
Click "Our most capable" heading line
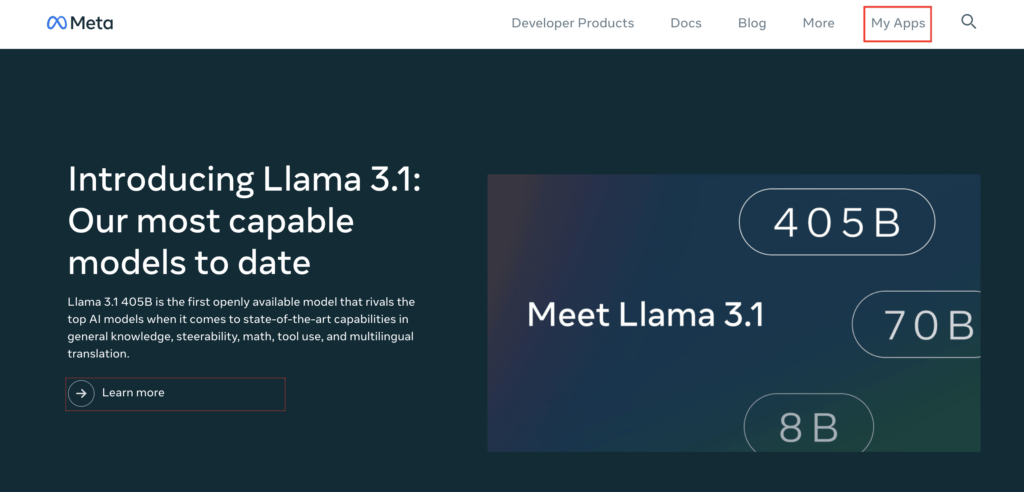pyautogui.click(x=211, y=221)
